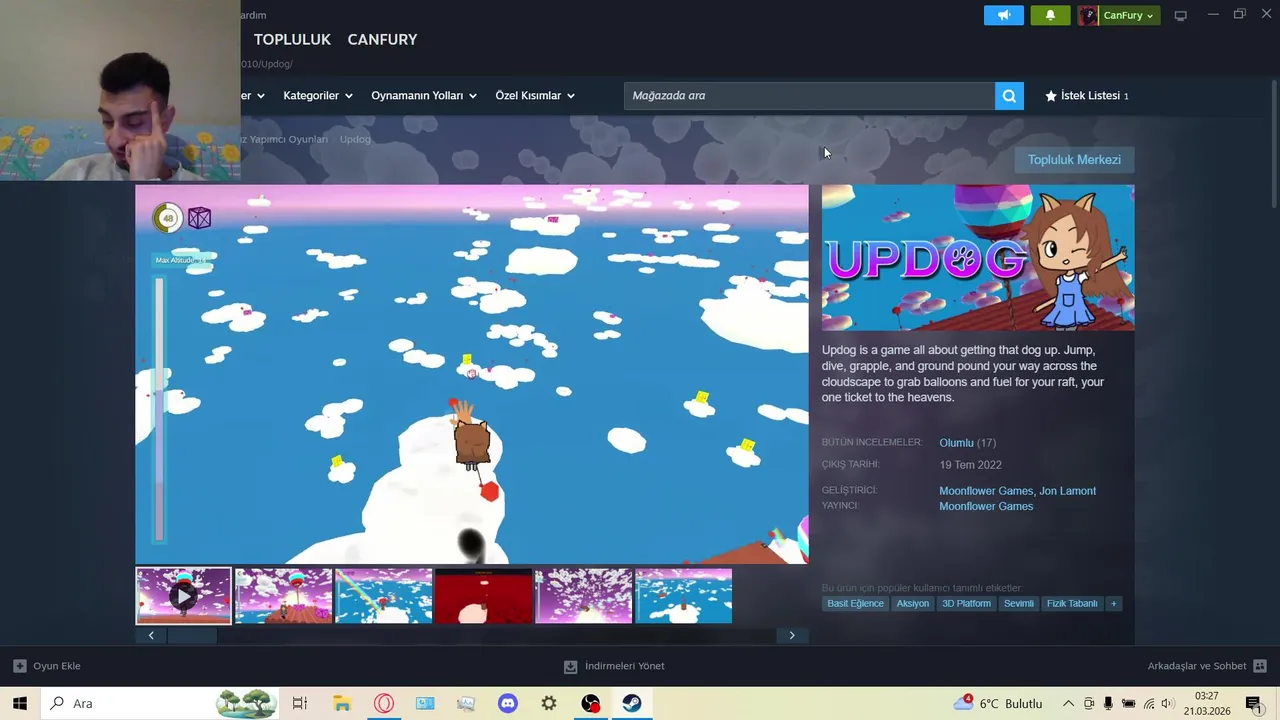Click the Basit Eğlence tag
The image size is (1280, 720).
855,603
